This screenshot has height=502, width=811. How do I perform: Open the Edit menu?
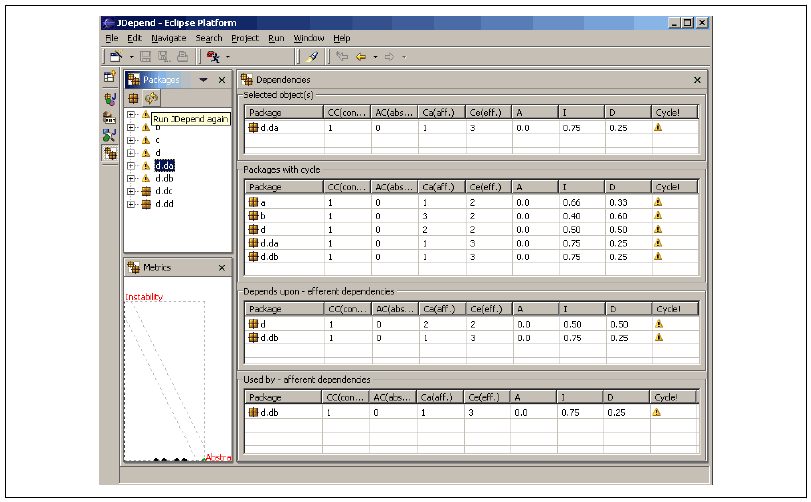click(134, 38)
